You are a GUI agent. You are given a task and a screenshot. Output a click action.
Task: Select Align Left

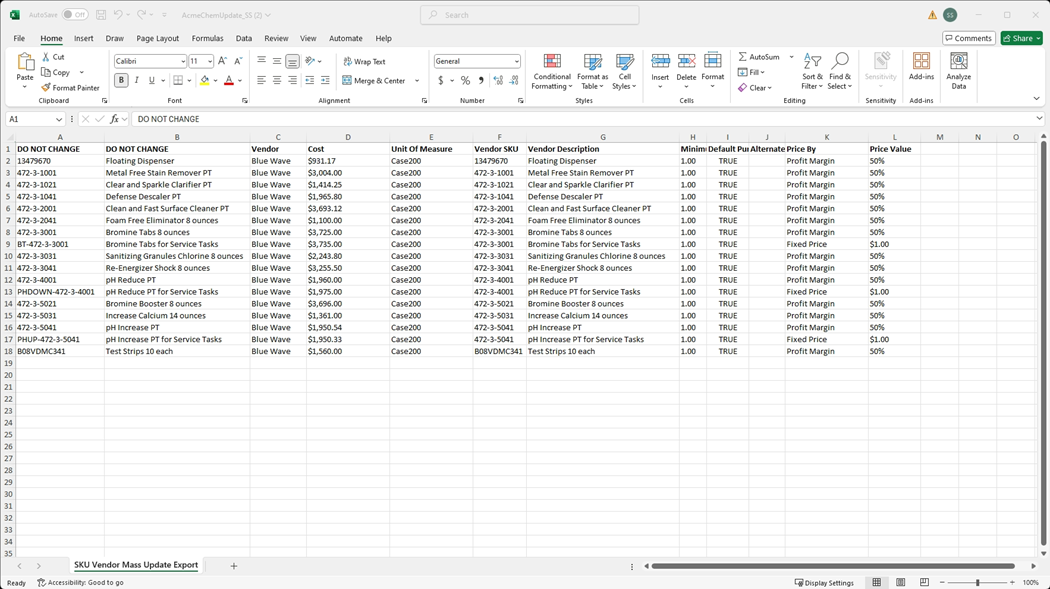pos(261,80)
